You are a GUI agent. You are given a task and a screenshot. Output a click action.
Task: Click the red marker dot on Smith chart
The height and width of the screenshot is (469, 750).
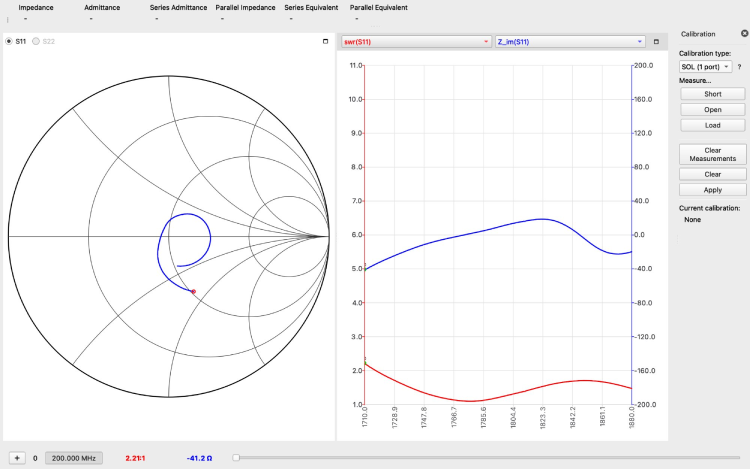click(193, 291)
